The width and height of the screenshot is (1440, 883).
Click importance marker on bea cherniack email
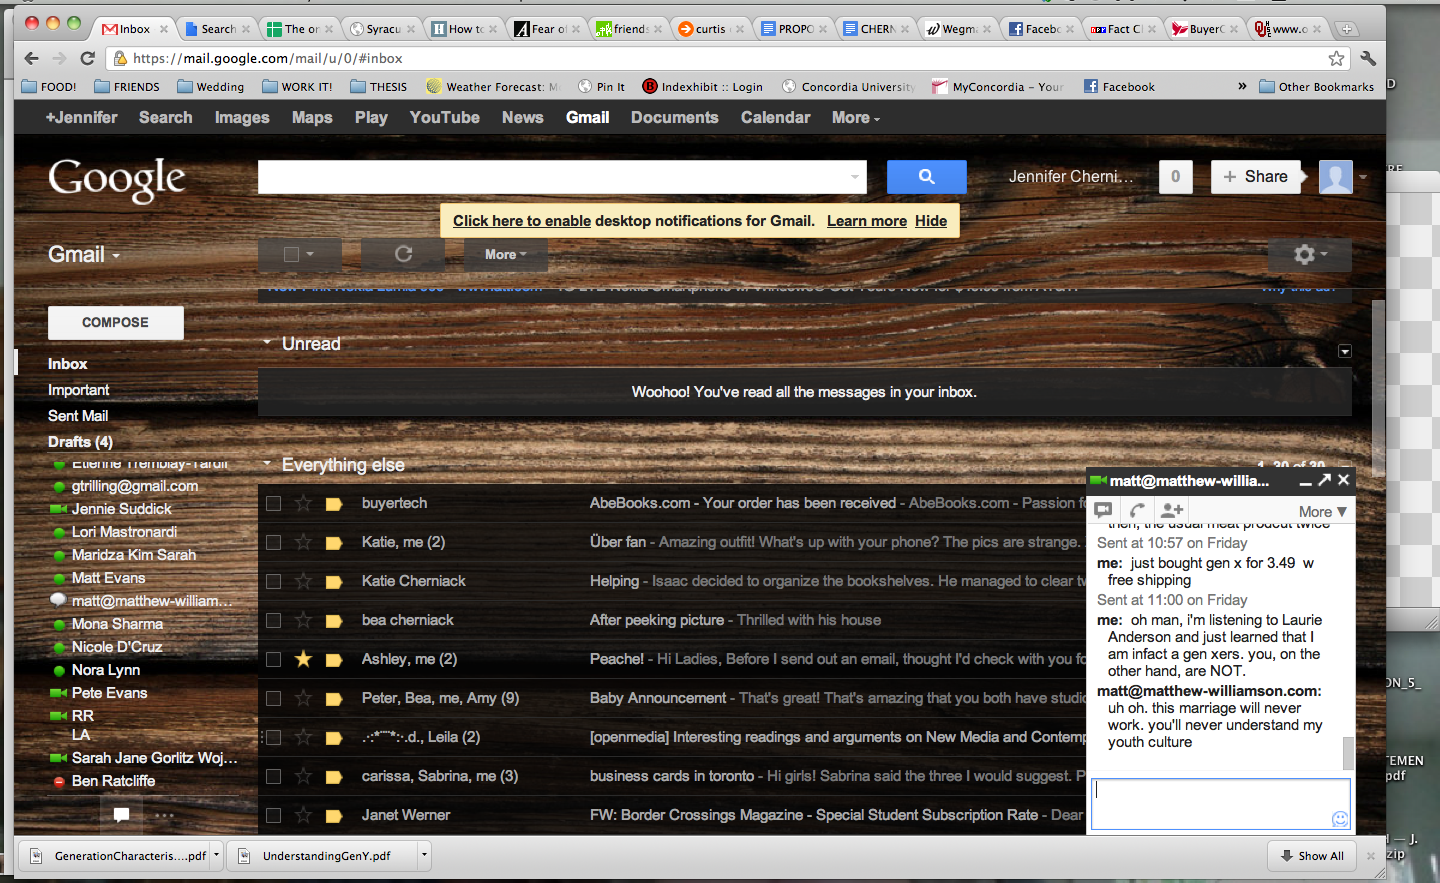334,620
